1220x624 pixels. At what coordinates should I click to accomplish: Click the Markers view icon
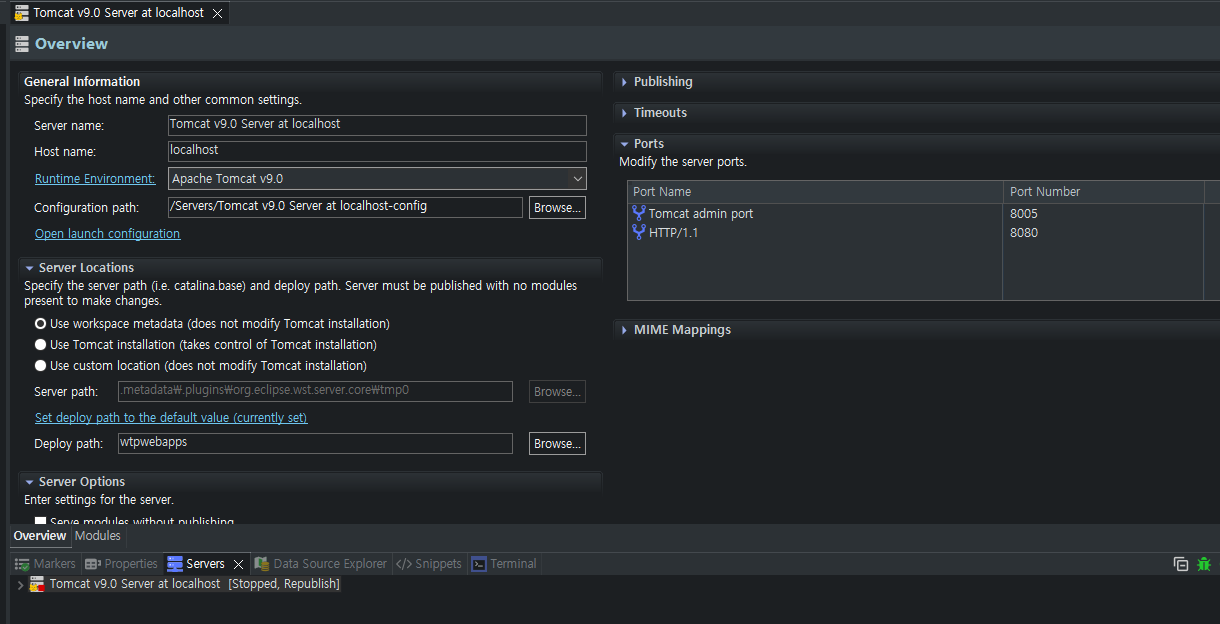(22, 564)
